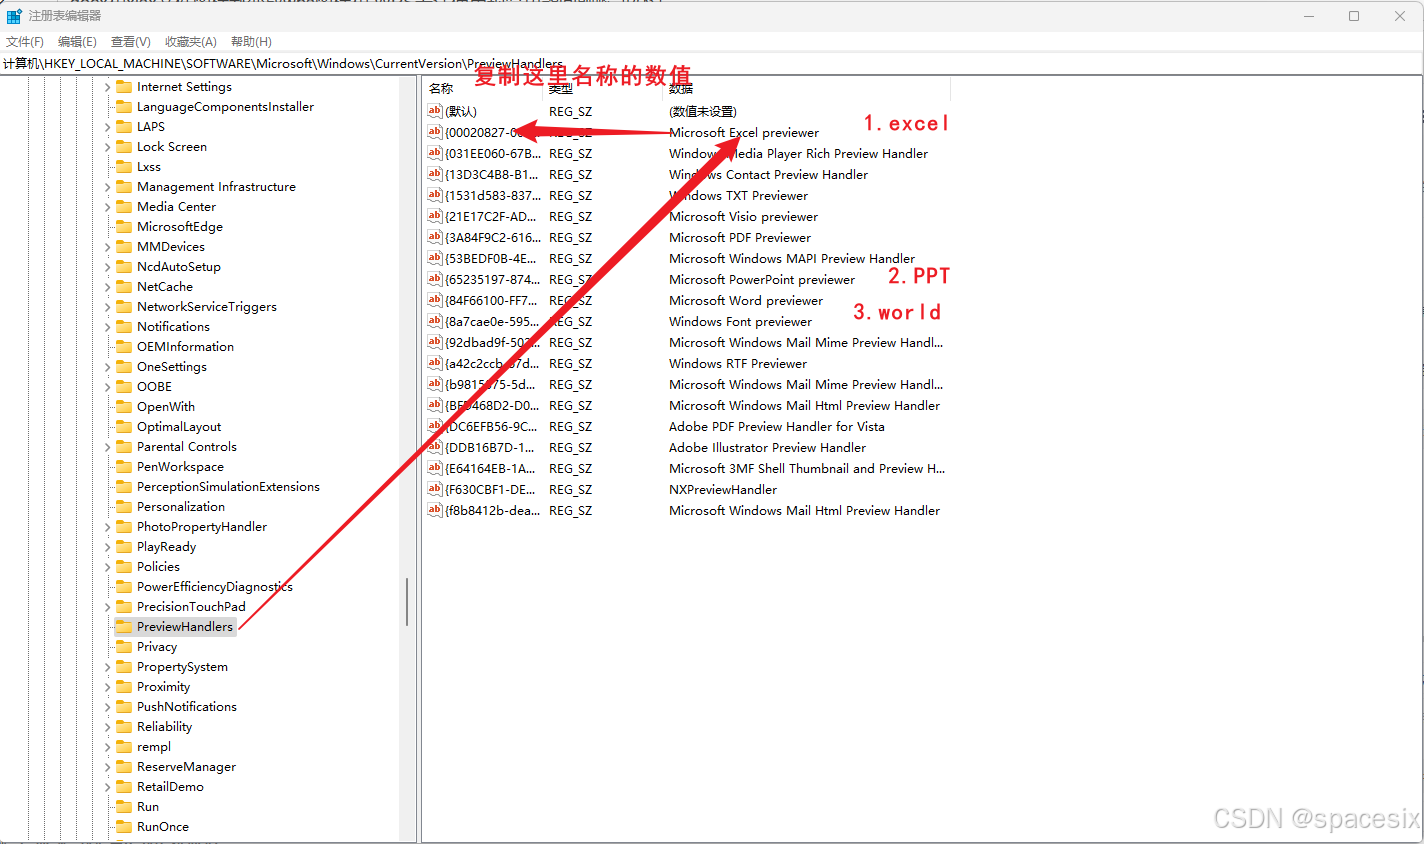Expand the NcdAutoSetup key
Screen dimensions: 1424x844
click(x=107, y=267)
